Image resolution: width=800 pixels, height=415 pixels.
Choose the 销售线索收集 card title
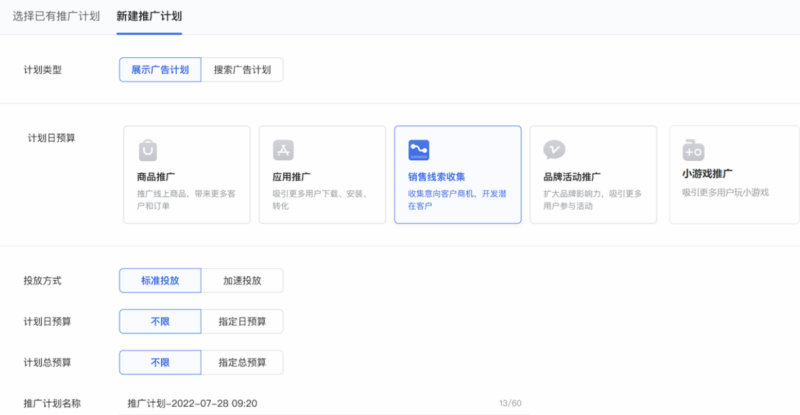[436, 177]
